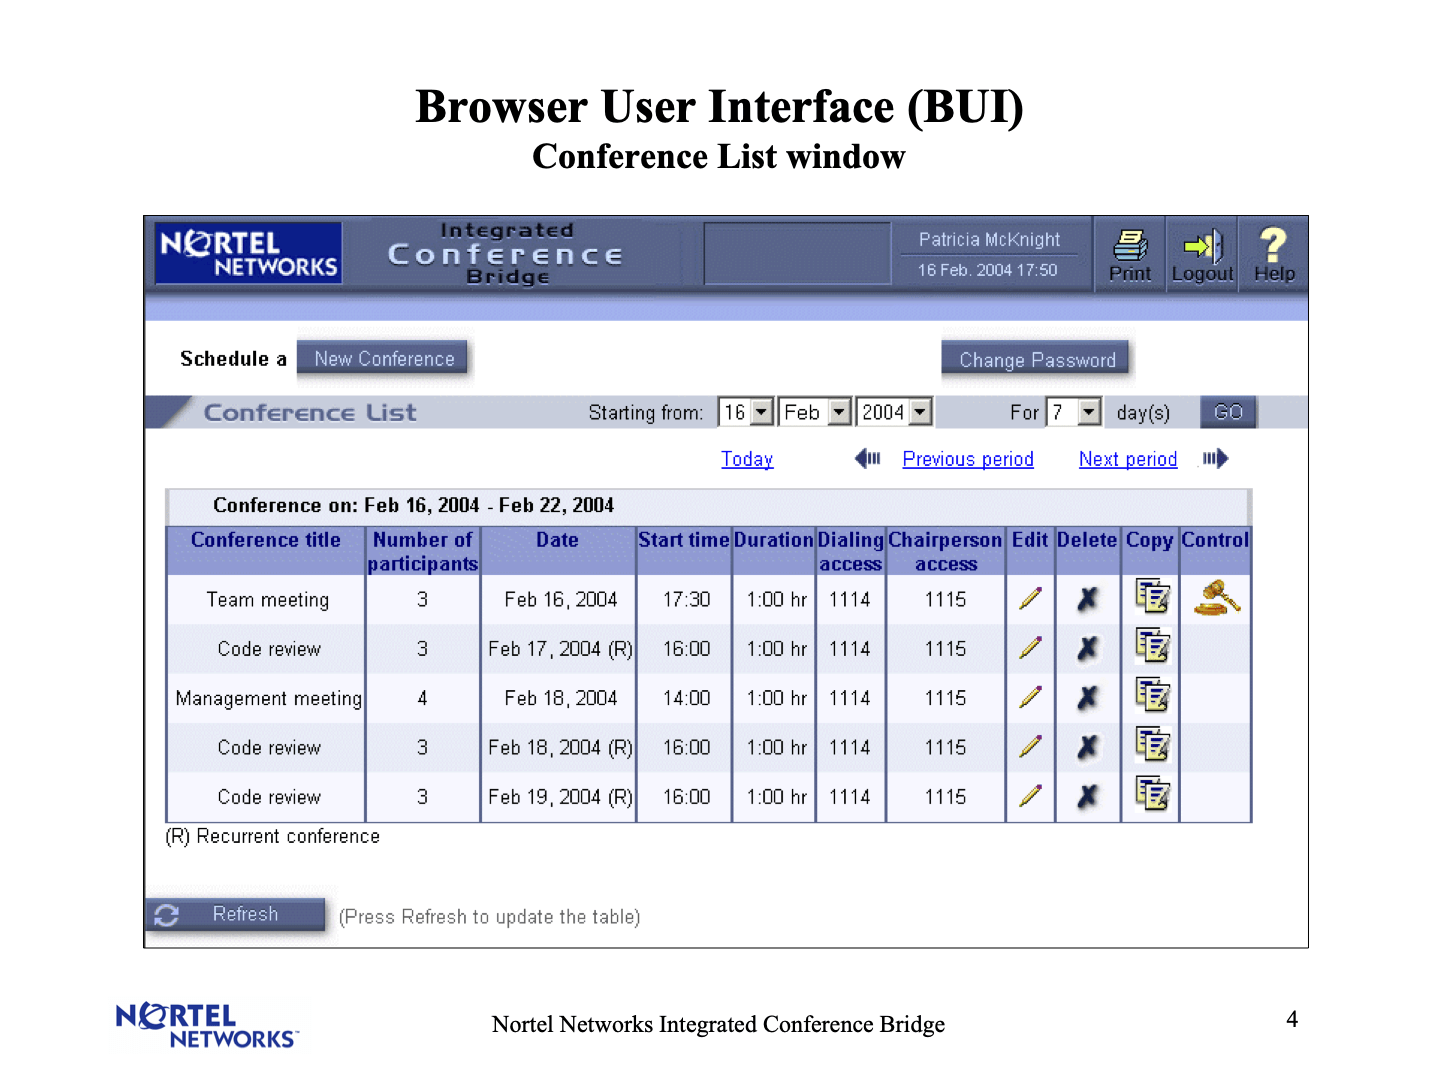This screenshot has width=1440, height=1080.
Task: Copy the Management meeting conference
Action: [x=1152, y=695]
